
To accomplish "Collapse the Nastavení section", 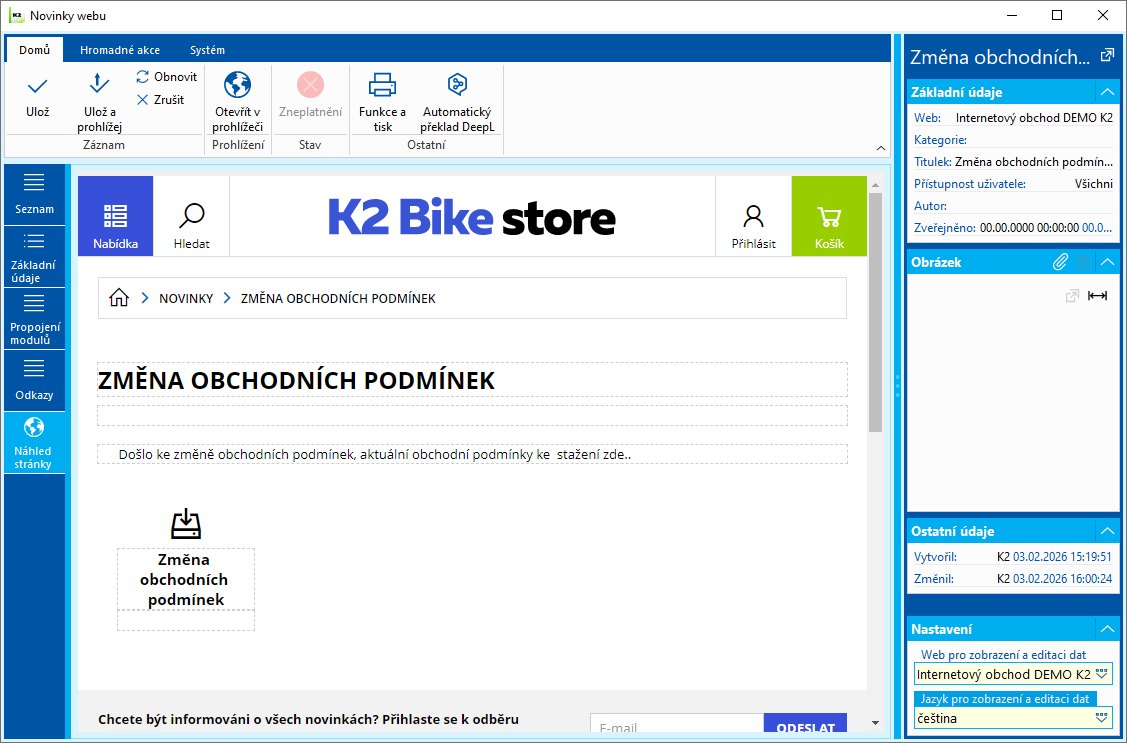I will pyautogui.click(x=1107, y=629).
